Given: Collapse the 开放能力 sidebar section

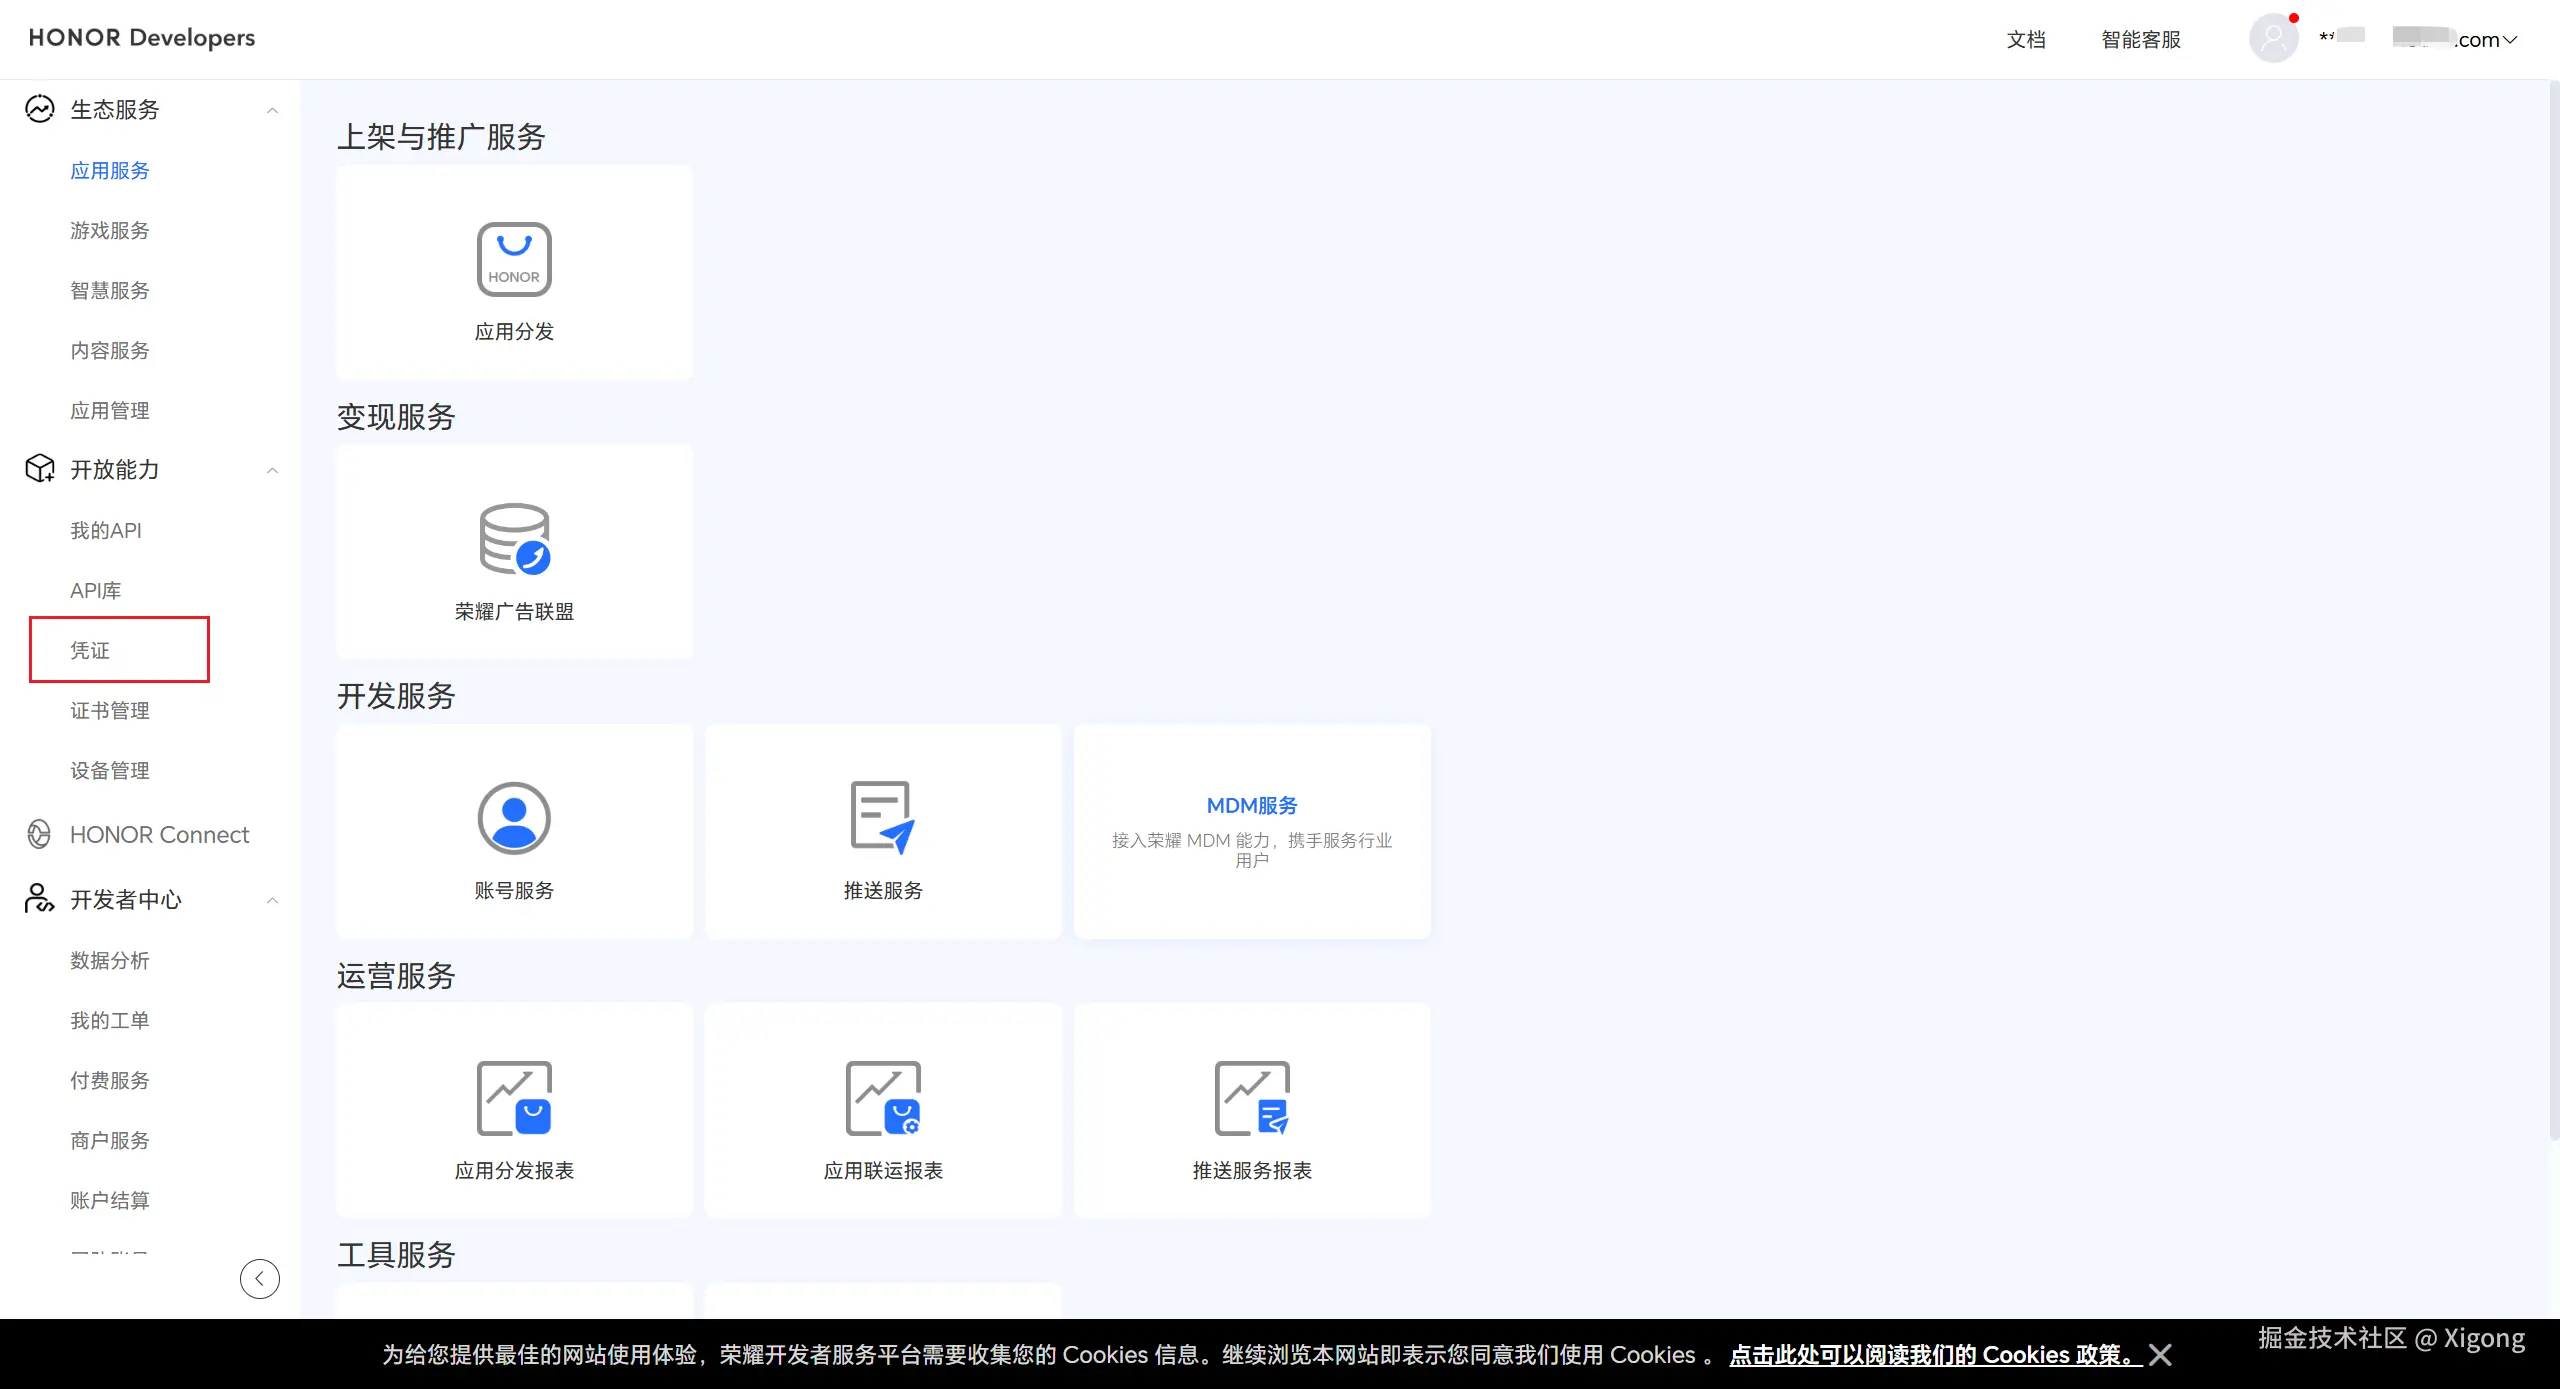Looking at the screenshot, I should (272, 470).
